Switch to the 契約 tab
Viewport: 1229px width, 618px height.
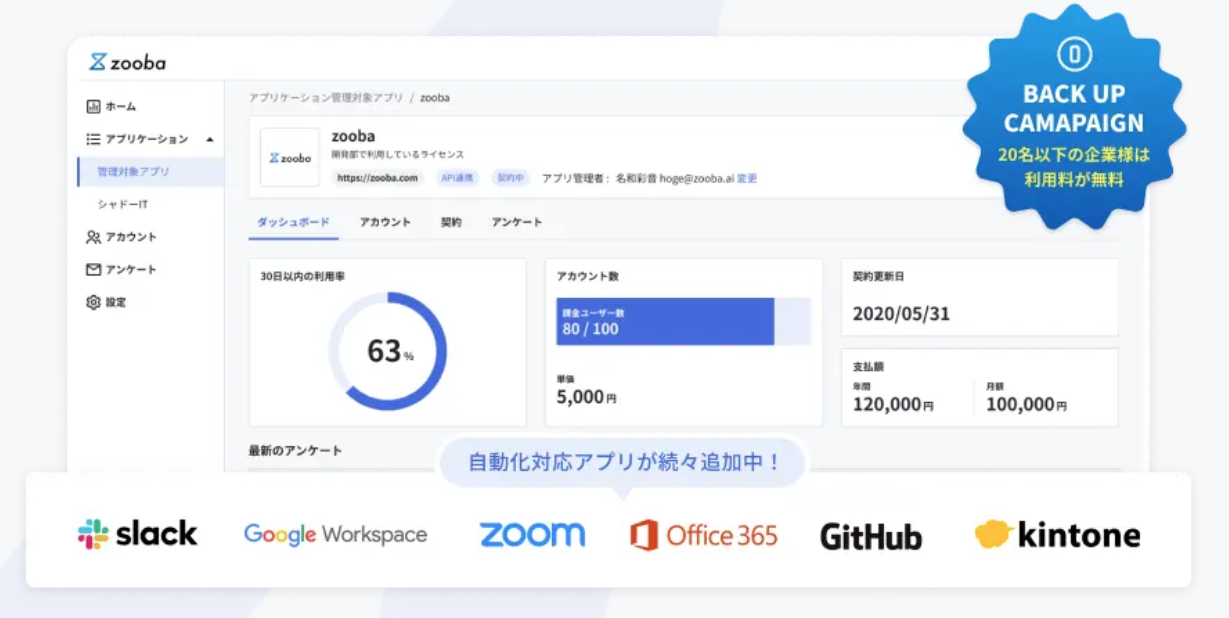(x=451, y=222)
